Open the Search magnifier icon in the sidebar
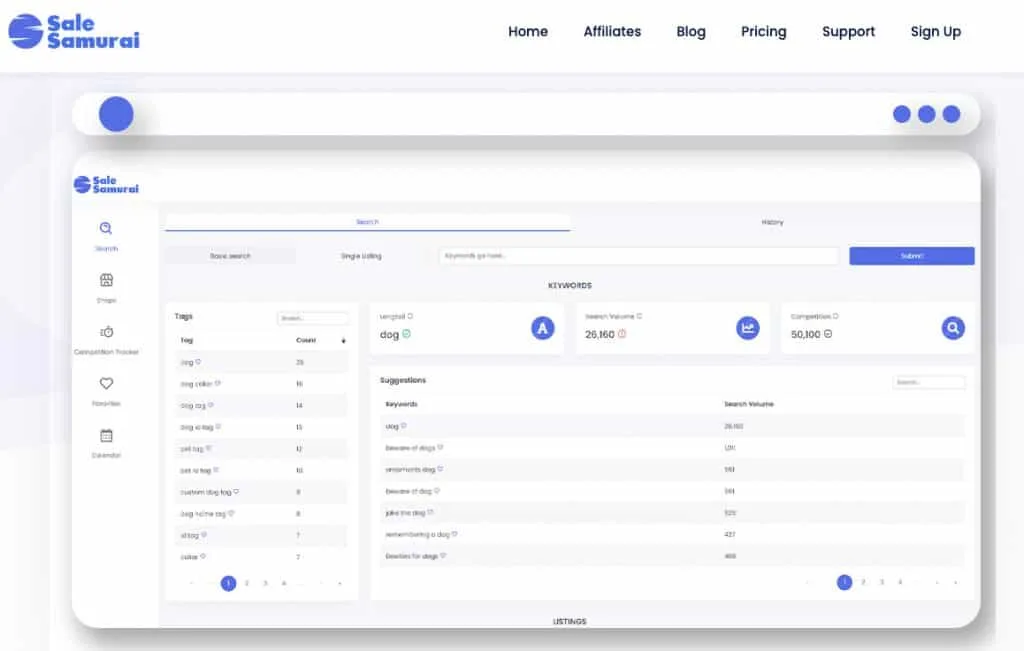1024x651 pixels. 106,228
